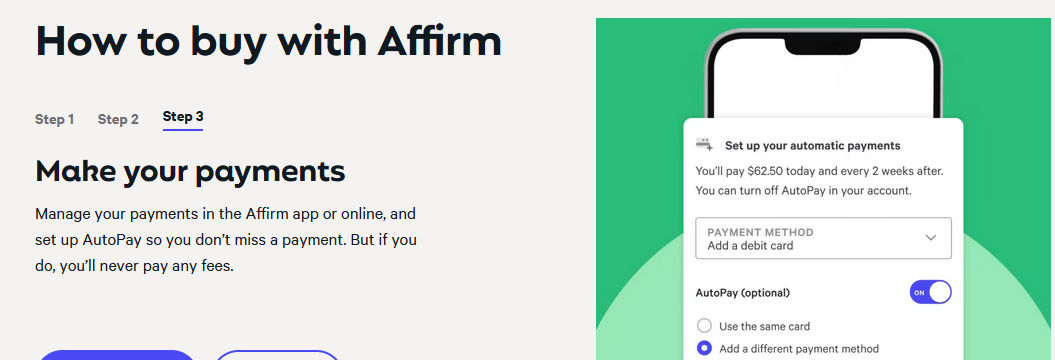Select the "Use the same card" radio button
The image size is (1055, 360).
point(704,326)
